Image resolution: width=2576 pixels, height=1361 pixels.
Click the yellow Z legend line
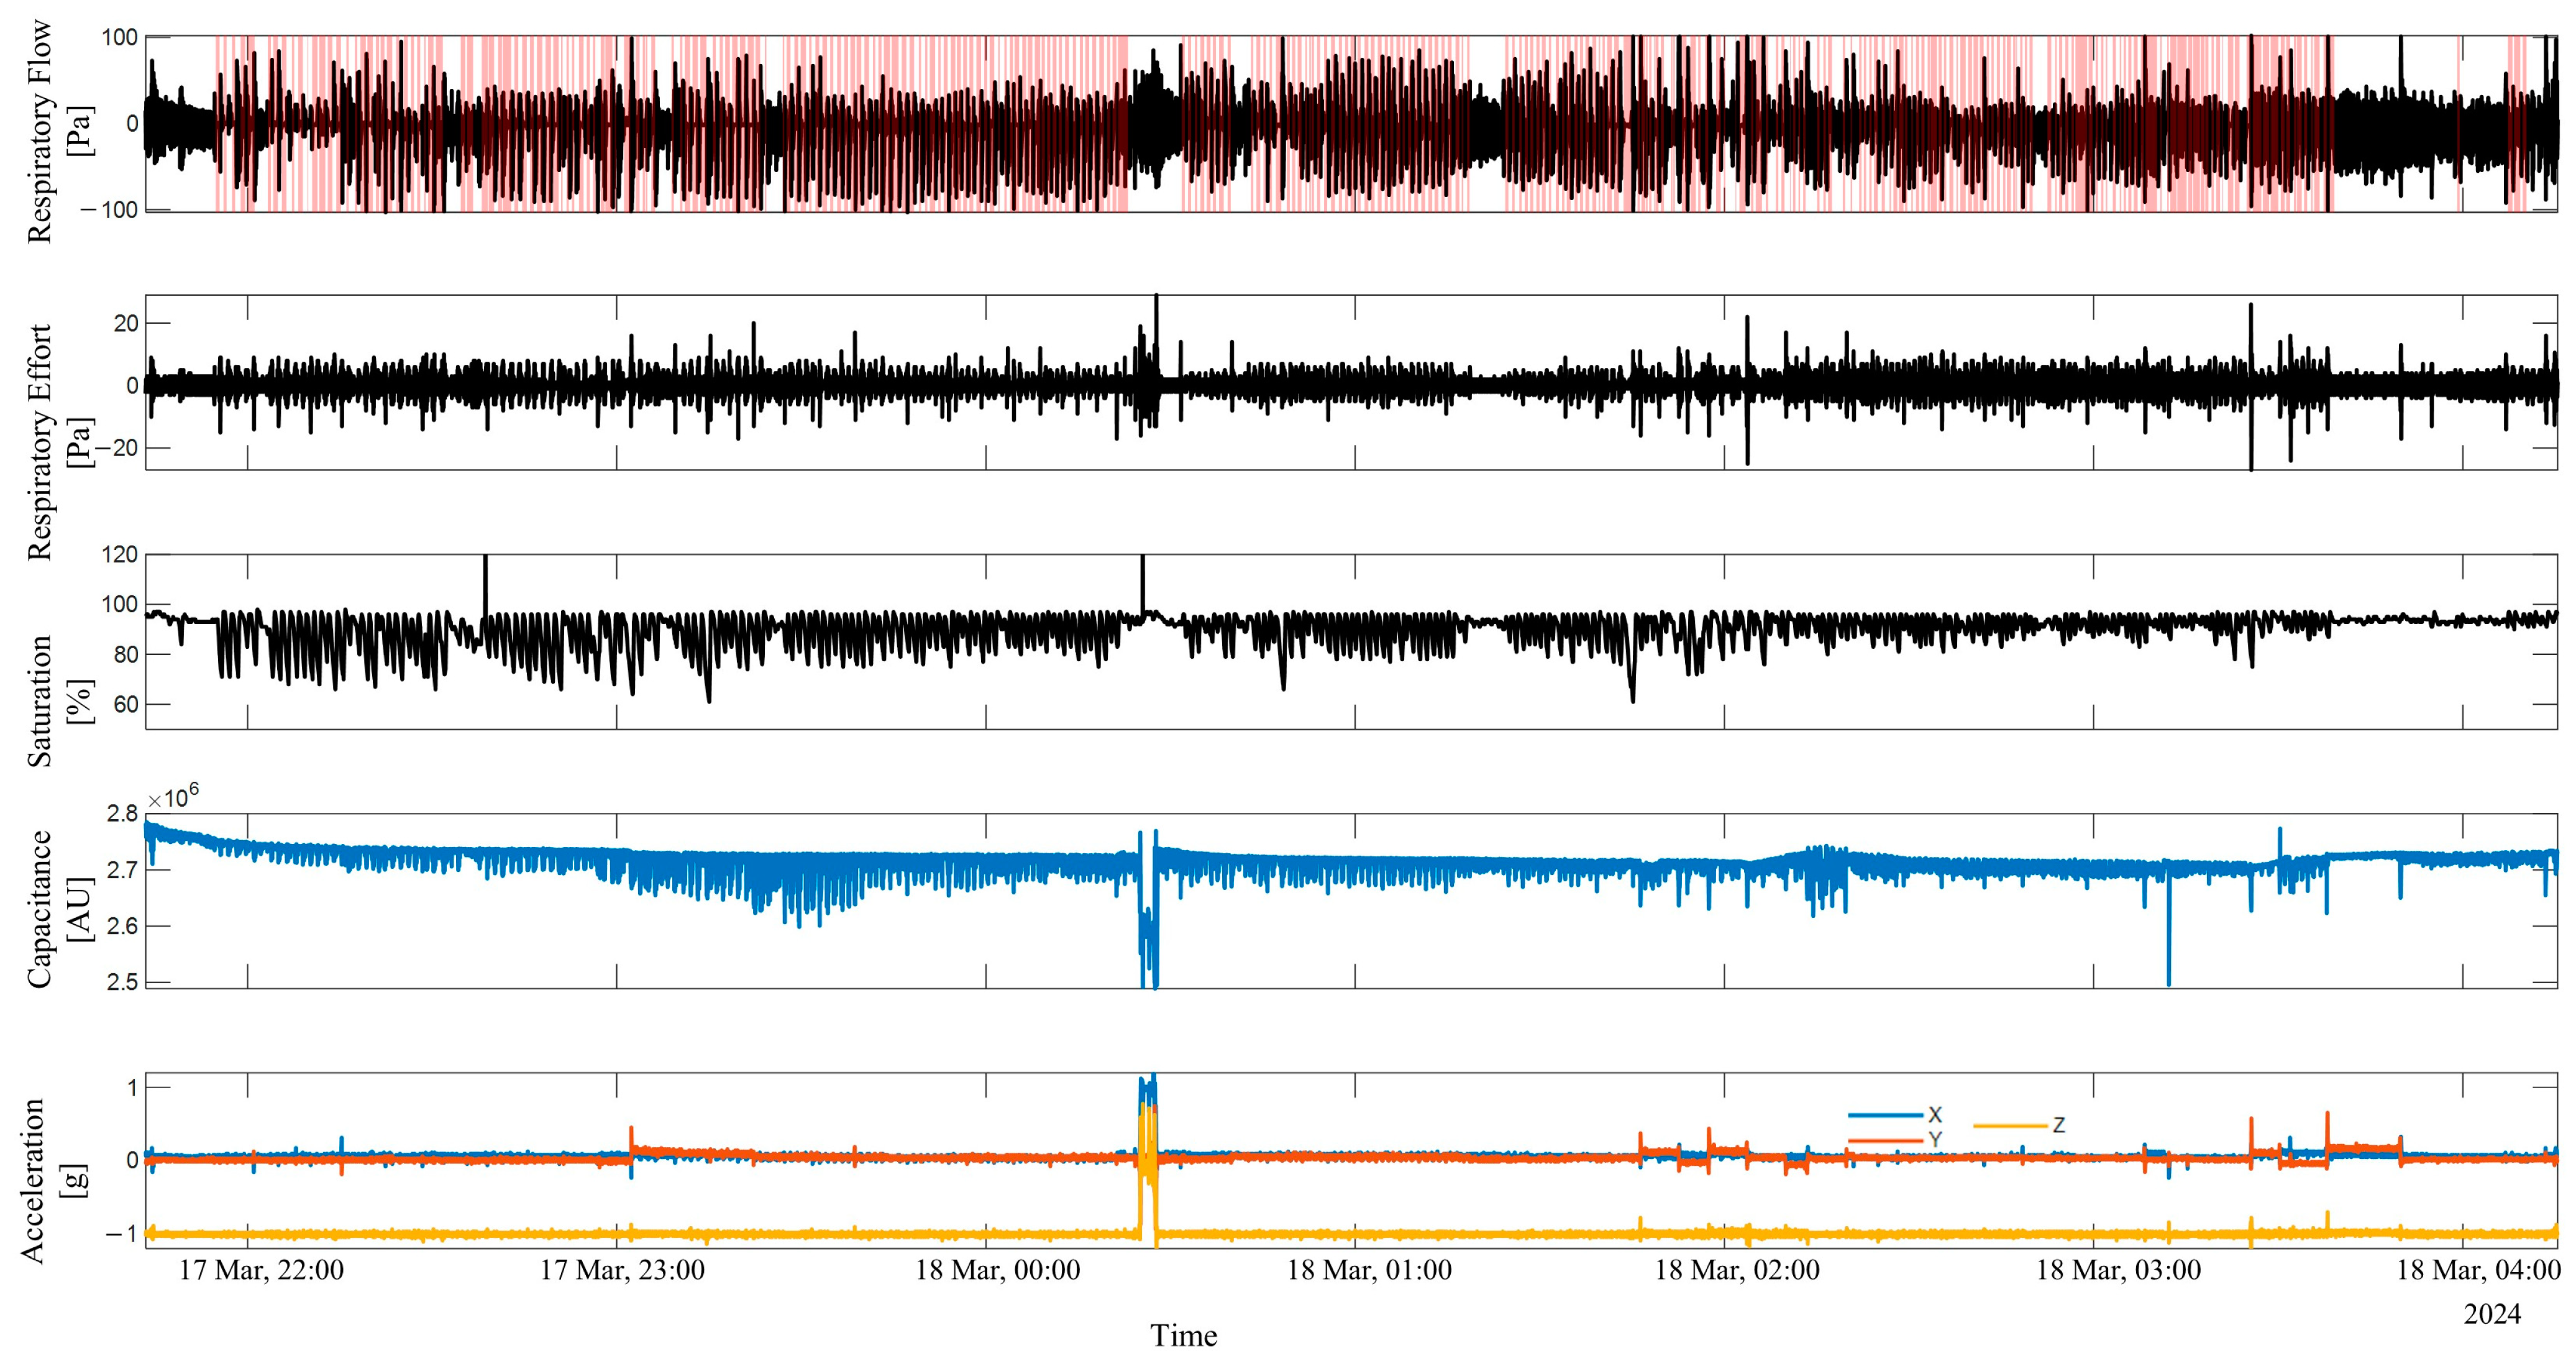2010,1126
